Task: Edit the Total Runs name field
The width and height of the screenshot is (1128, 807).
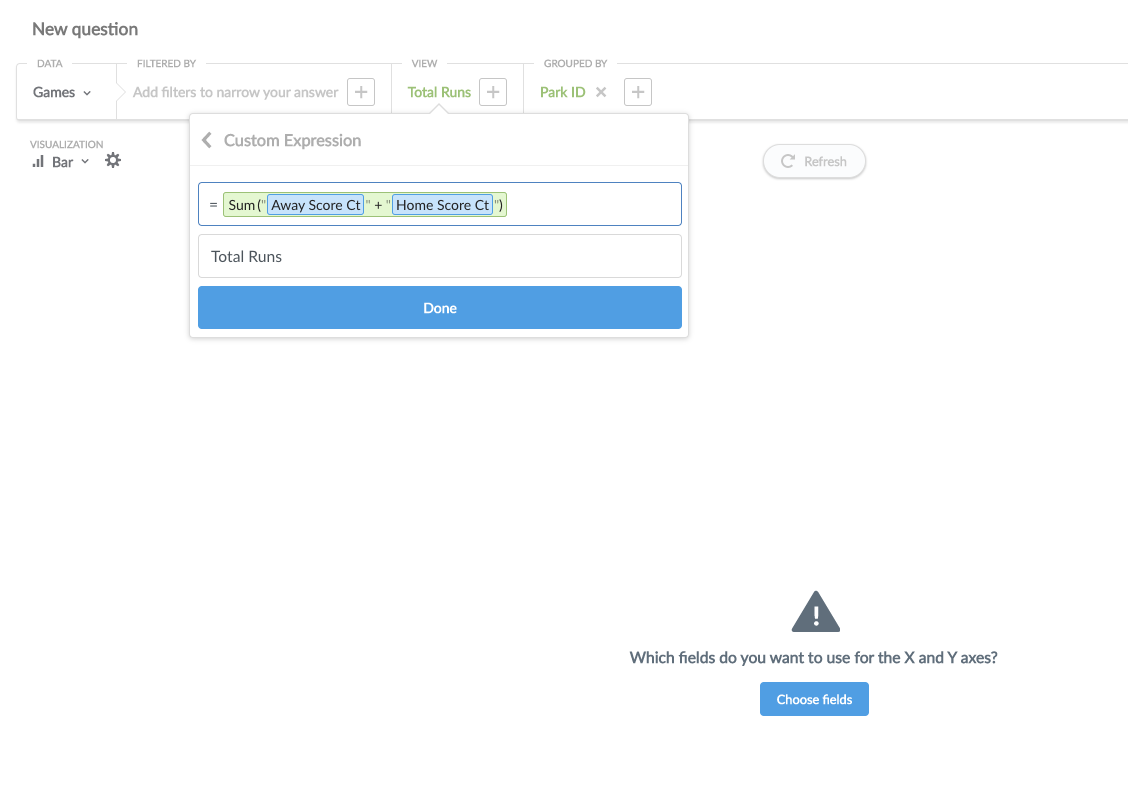Action: click(440, 256)
